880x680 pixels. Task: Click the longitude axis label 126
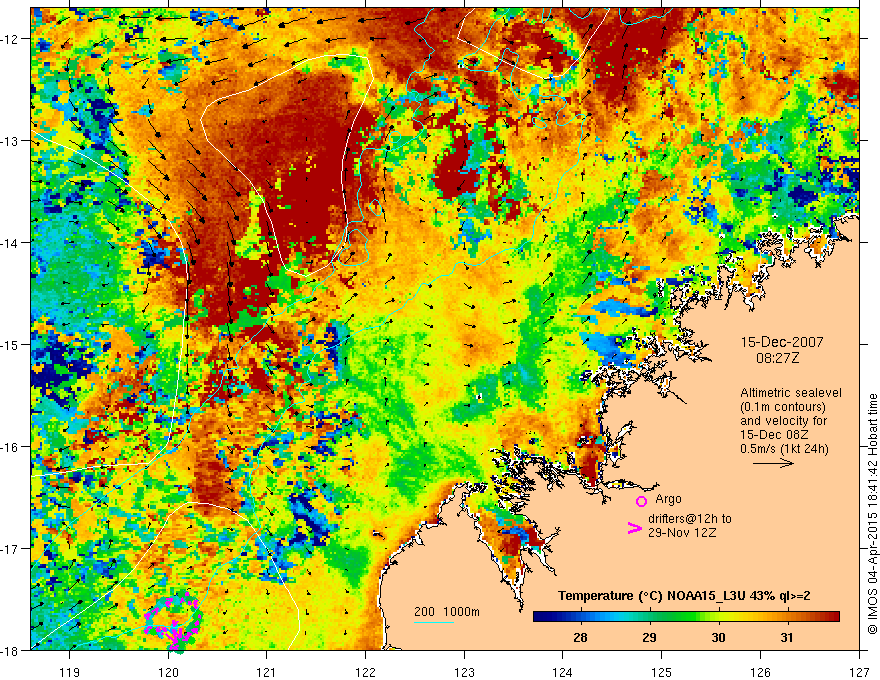(760, 672)
